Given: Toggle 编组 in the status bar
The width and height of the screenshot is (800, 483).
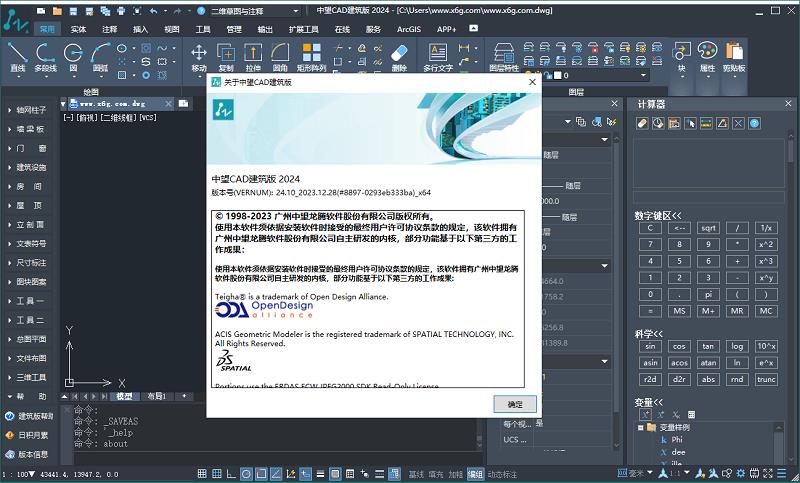Looking at the screenshot, I should coord(475,474).
